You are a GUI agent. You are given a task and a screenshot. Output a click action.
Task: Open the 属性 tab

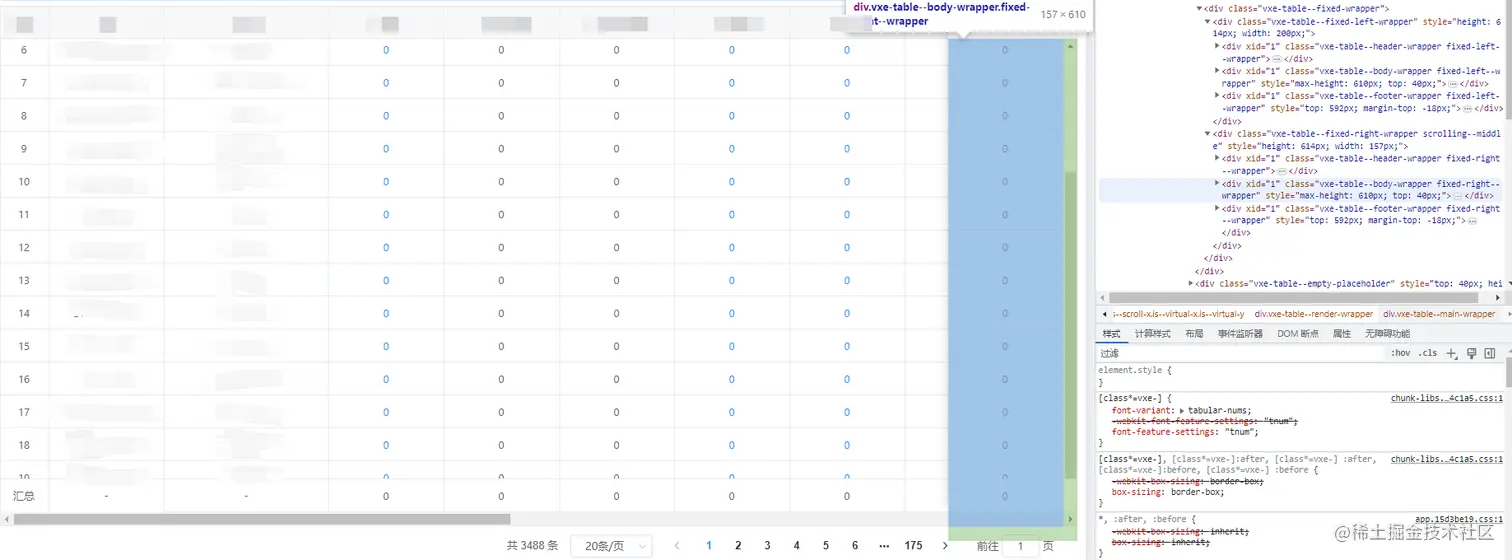point(1342,334)
